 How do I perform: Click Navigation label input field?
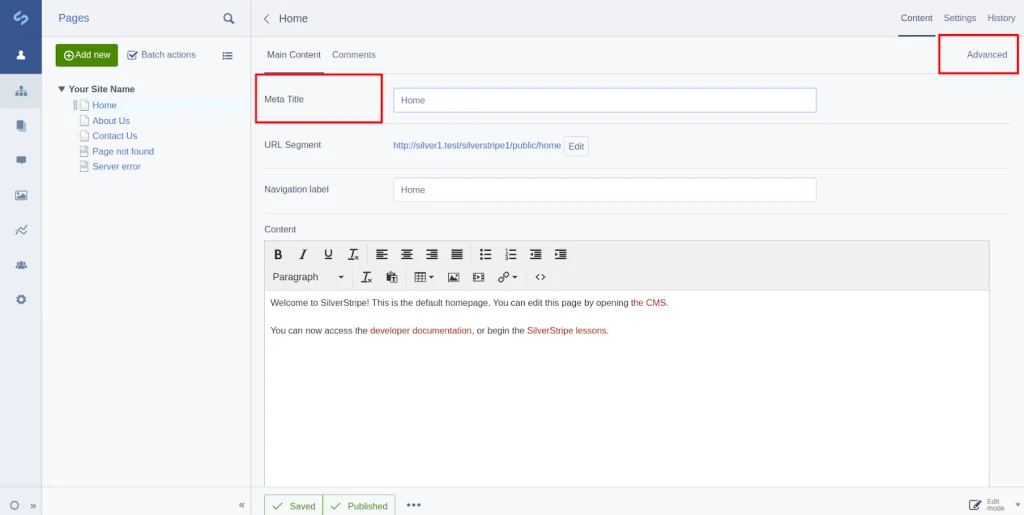coord(605,190)
